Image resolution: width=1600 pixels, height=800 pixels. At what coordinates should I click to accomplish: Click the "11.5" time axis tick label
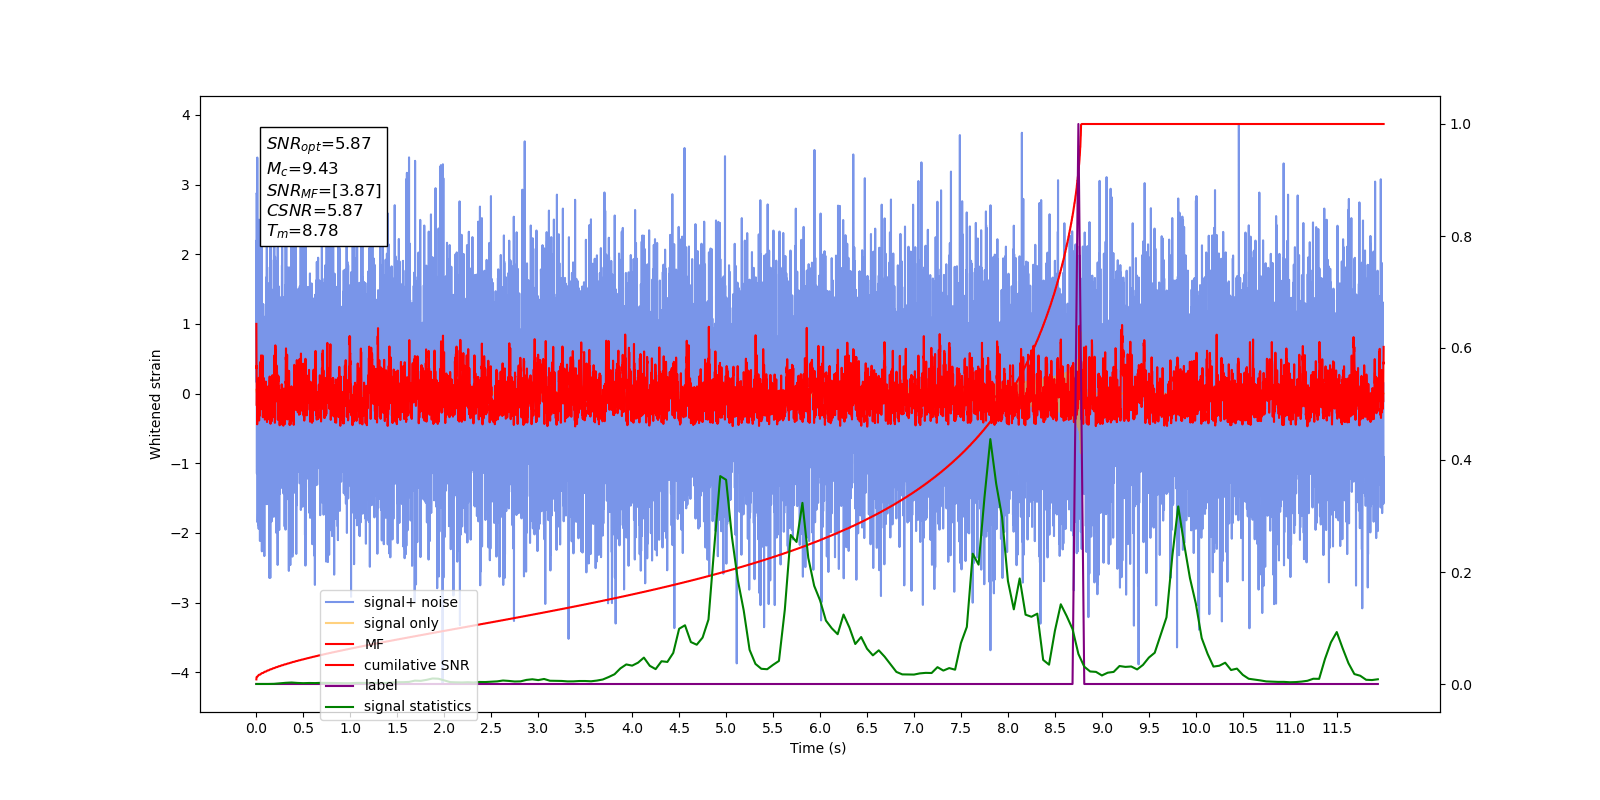(x=1337, y=728)
